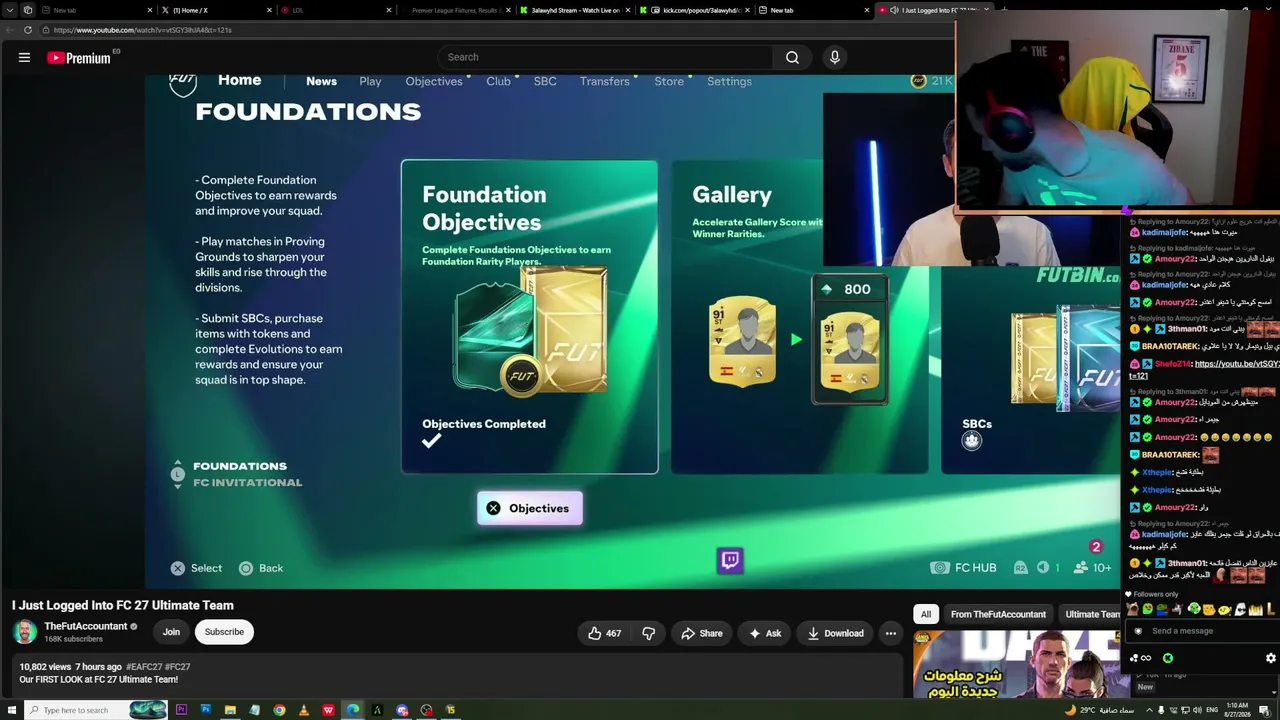This screenshot has height=720, width=1280.
Task: Launch Premiere Pro from taskbar
Action: coord(181,710)
